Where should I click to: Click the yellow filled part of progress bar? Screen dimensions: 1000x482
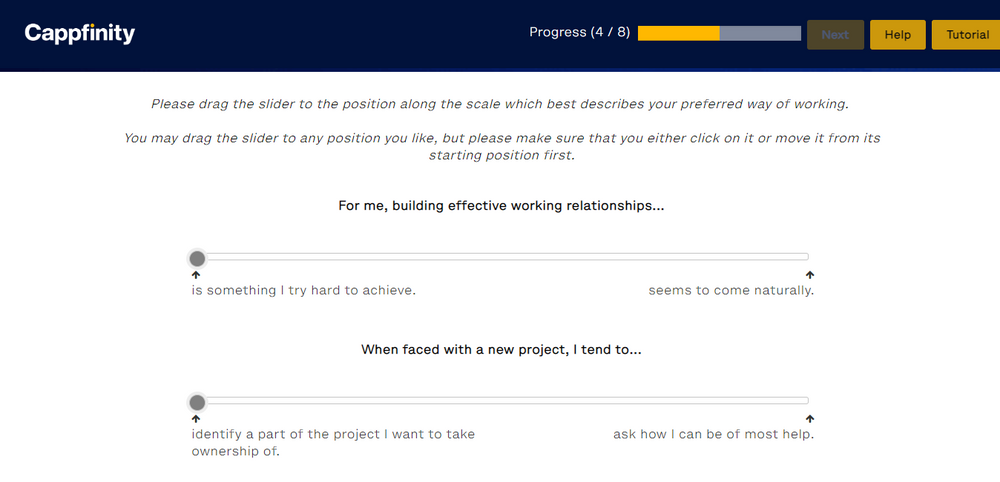(679, 33)
